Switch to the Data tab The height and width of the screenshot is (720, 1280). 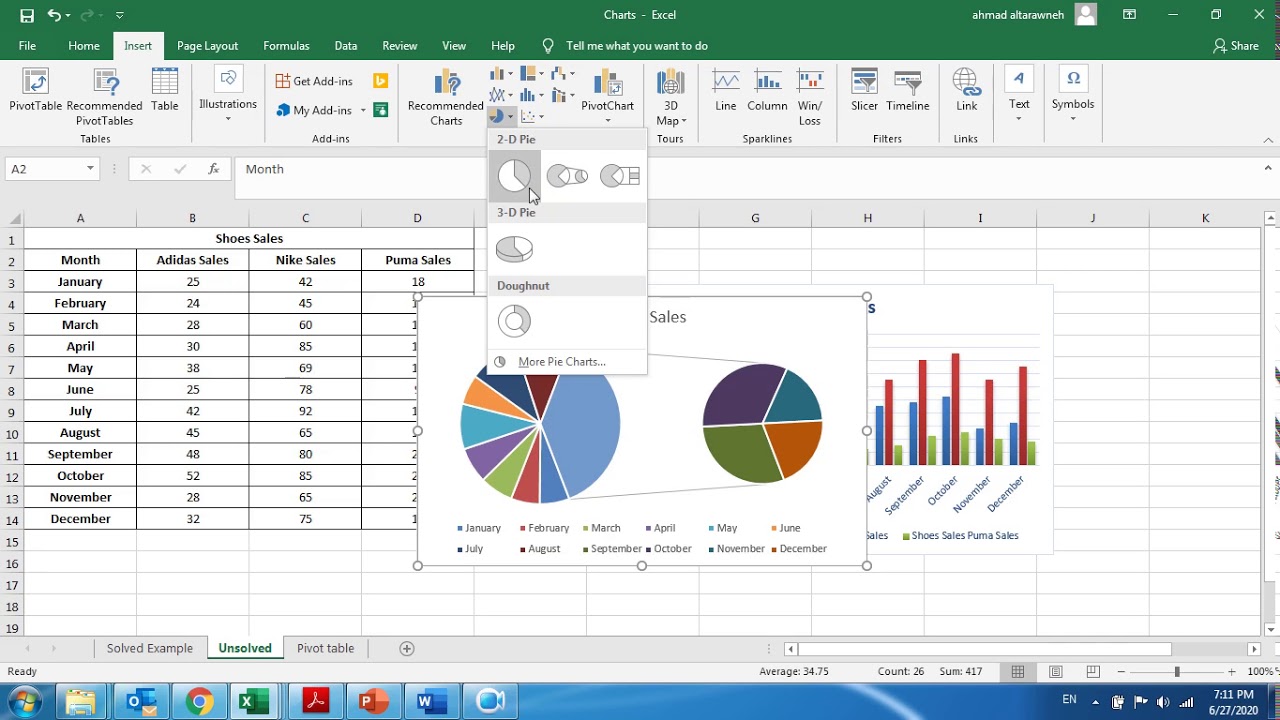346,46
